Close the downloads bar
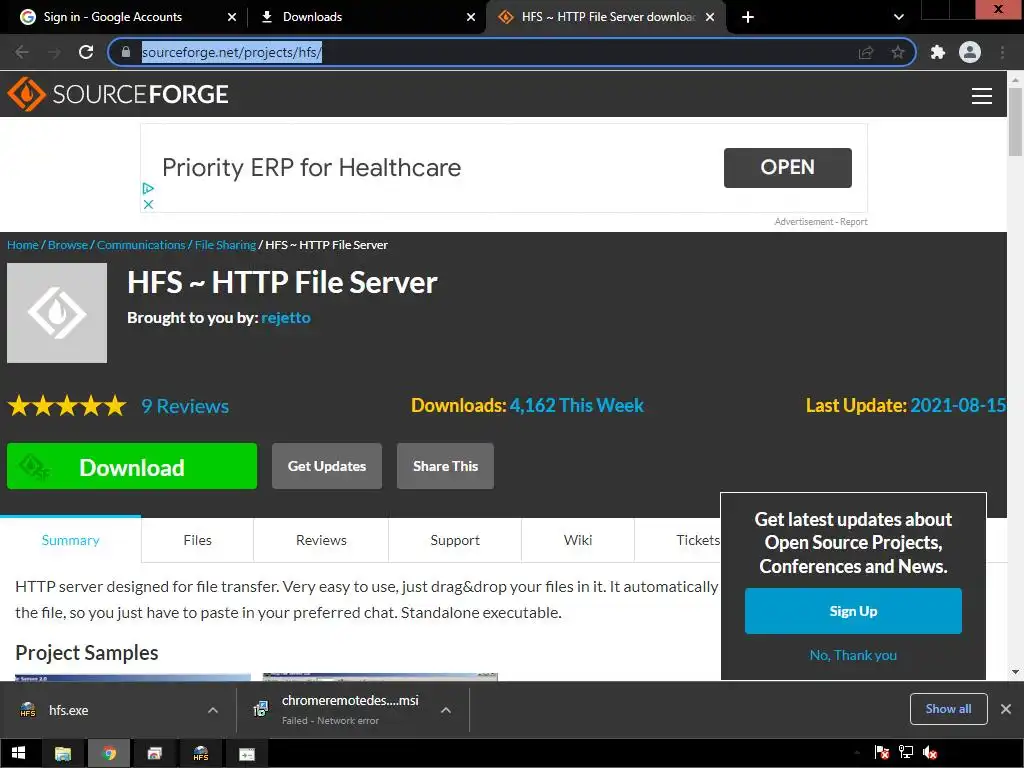 1006,709
